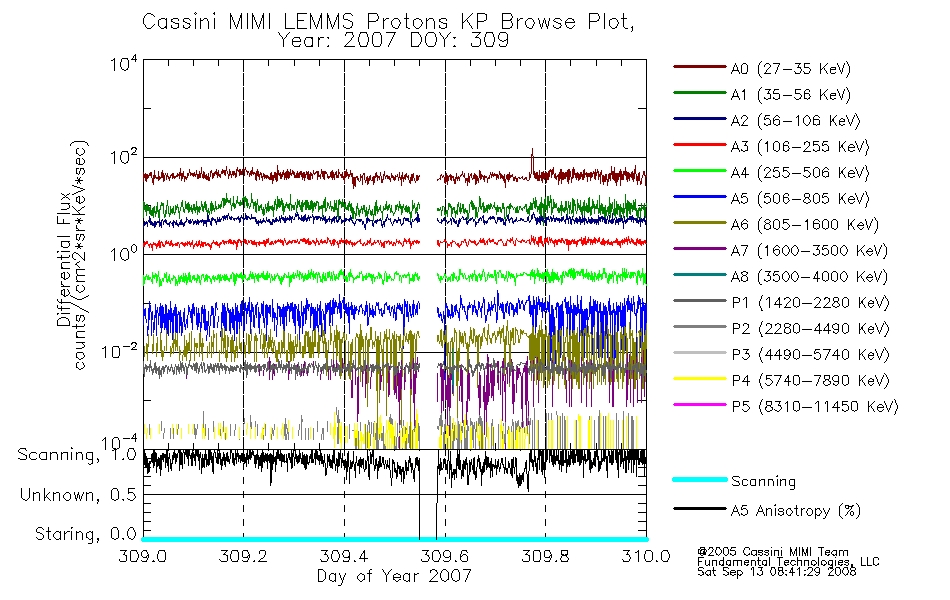This screenshot has height=600, width=950.
Task: Click the A5 (506-805 KeV) legend label
Action: [800, 199]
